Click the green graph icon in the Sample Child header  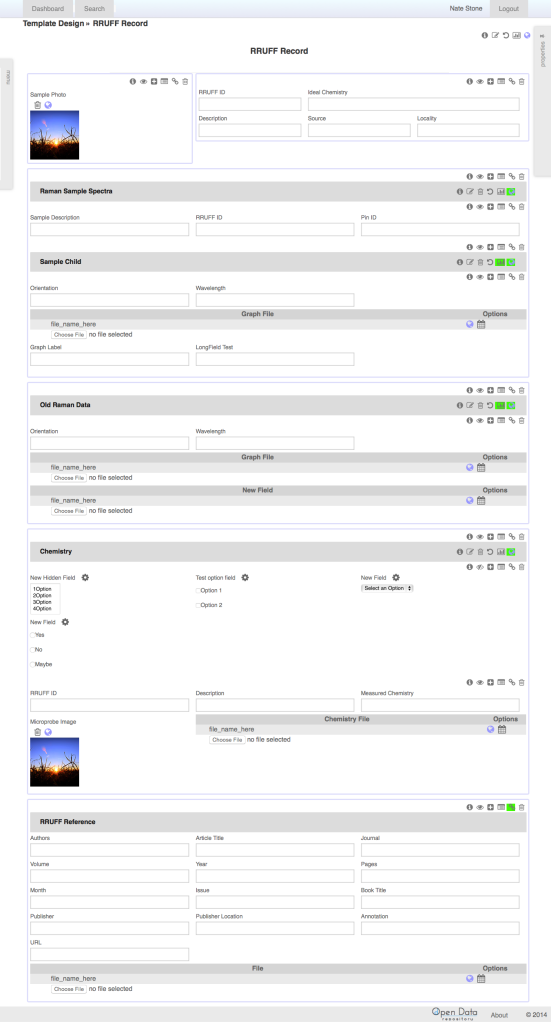point(501,263)
